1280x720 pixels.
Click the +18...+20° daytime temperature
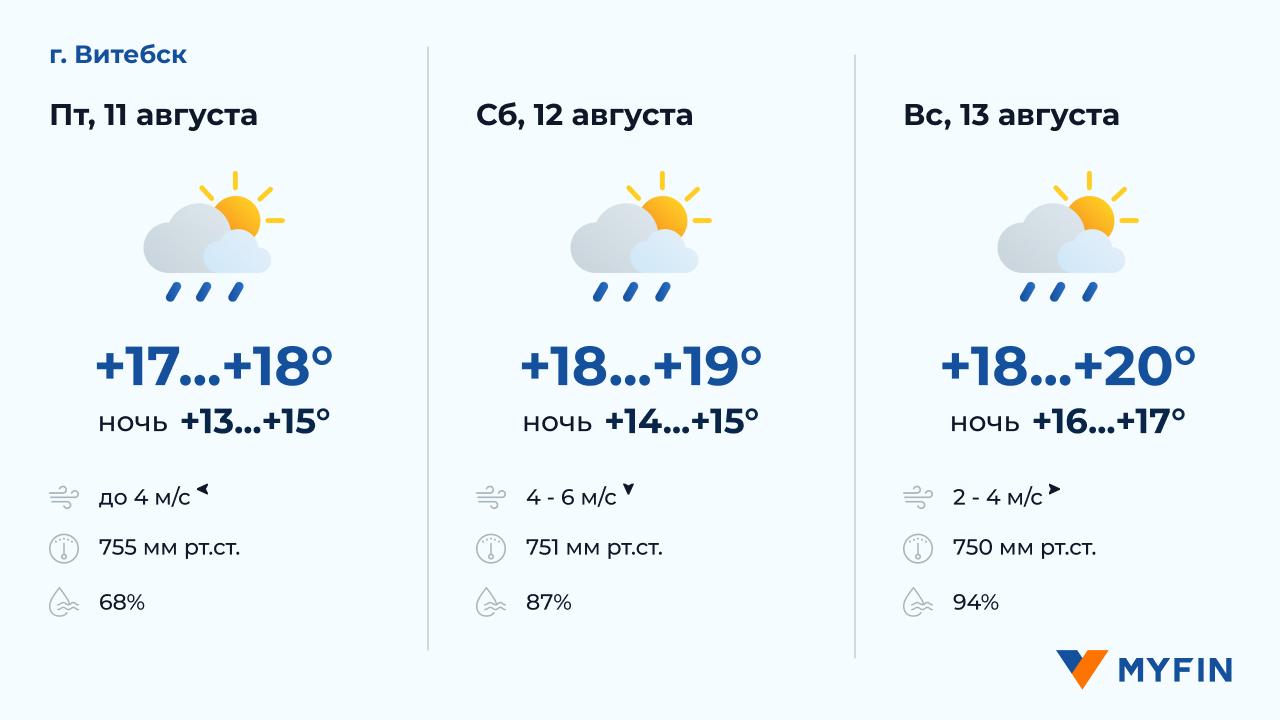tap(1067, 366)
